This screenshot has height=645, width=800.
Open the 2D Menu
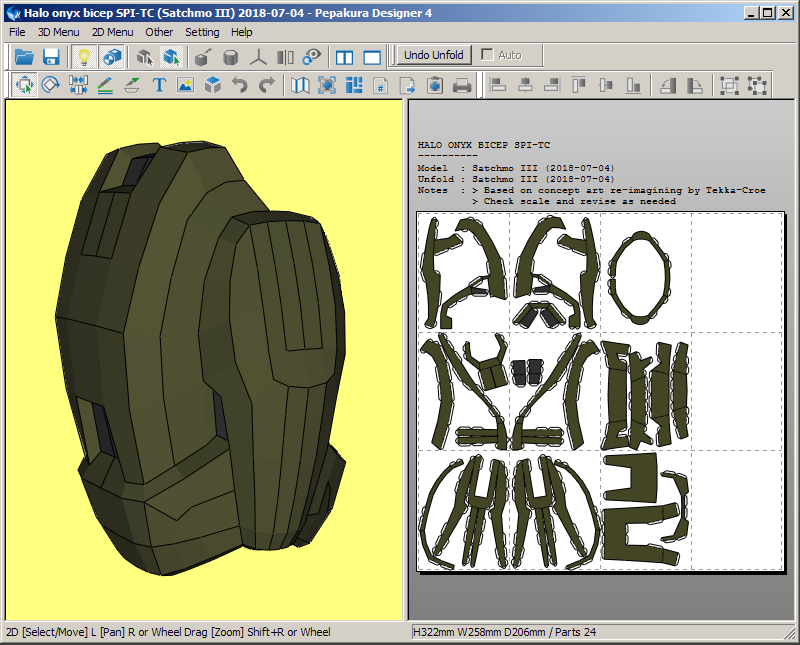112,32
